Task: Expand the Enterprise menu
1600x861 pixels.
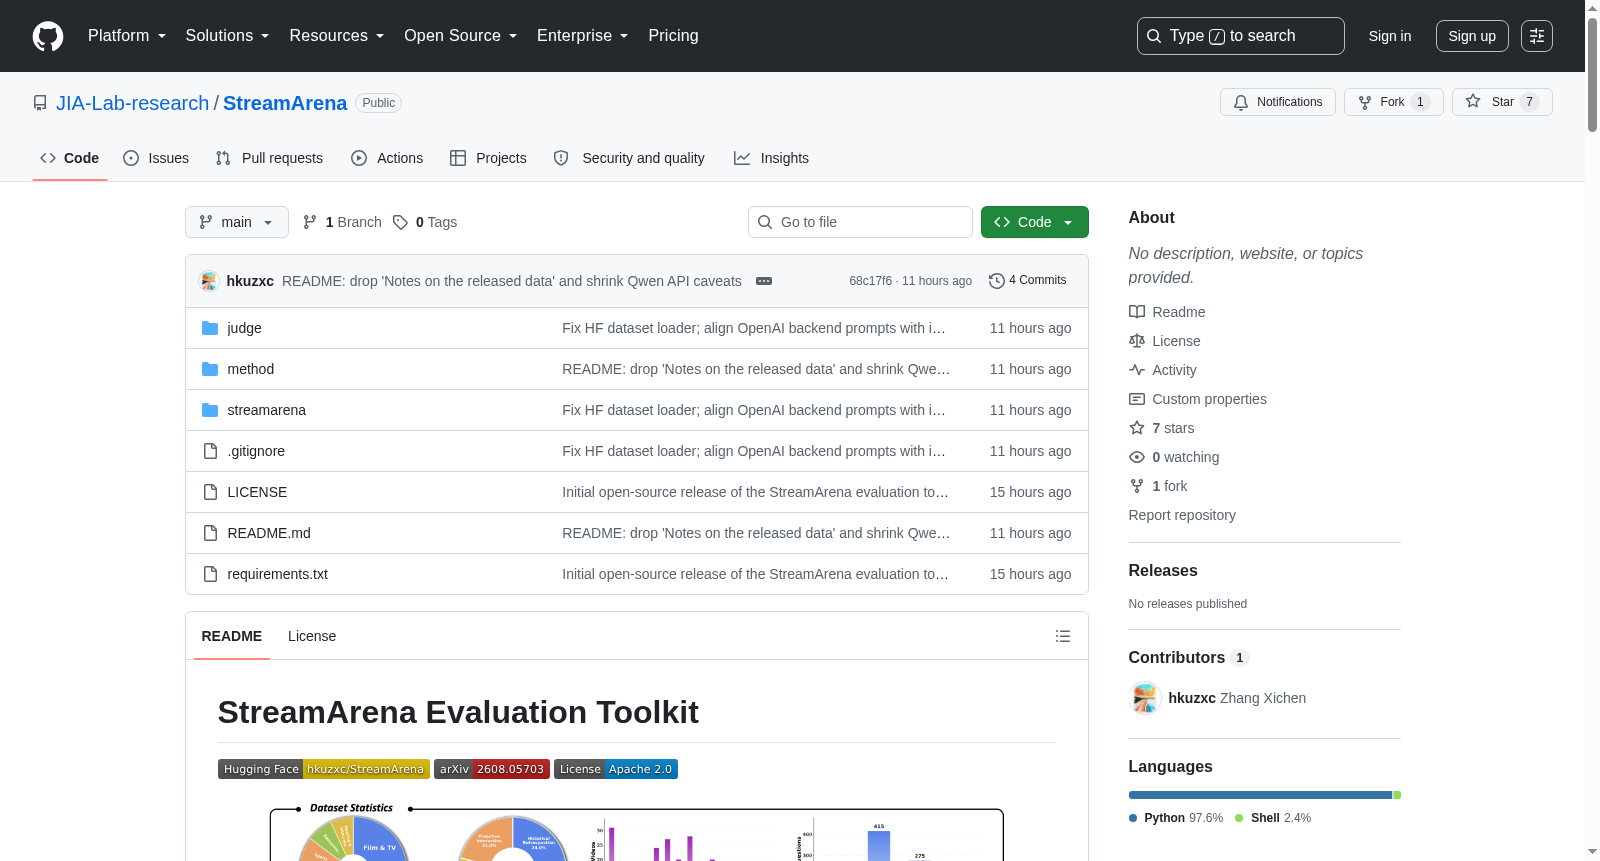Action: click(583, 36)
